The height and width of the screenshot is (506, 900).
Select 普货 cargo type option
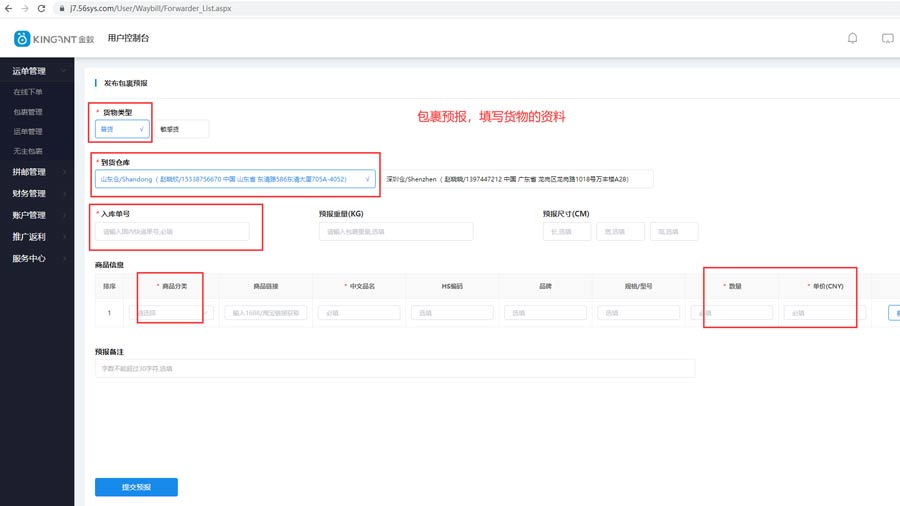121,129
